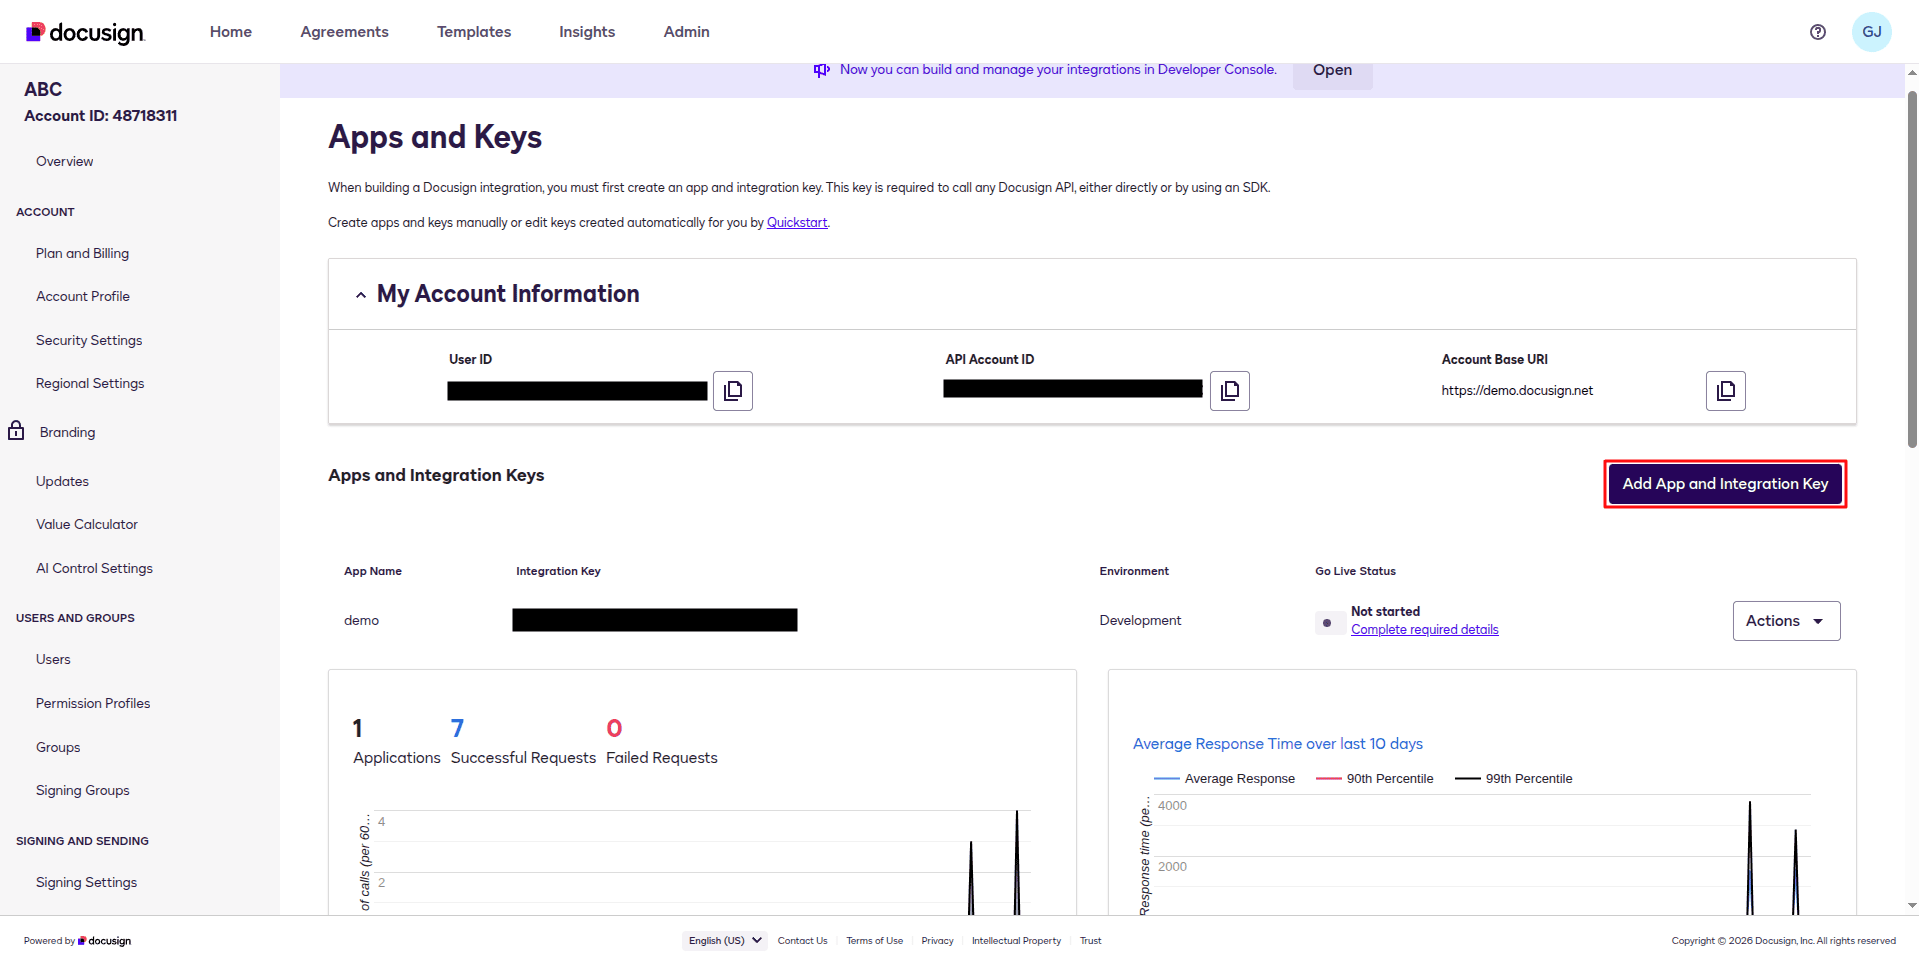Open Security Settings page

[x=89, y=341]
